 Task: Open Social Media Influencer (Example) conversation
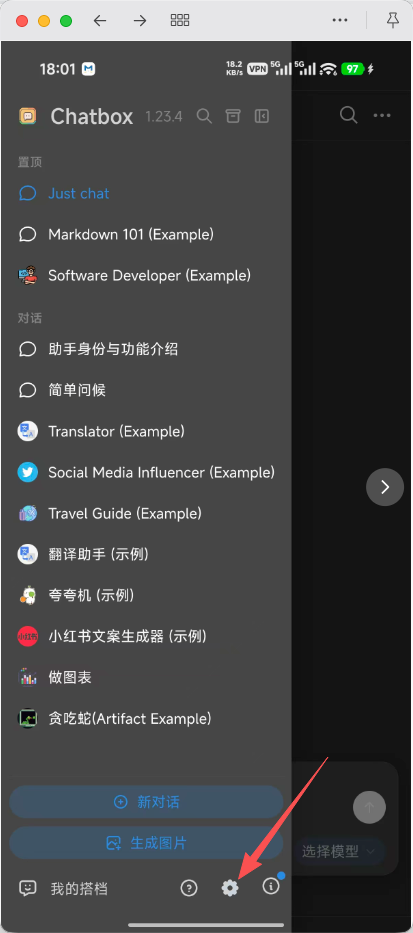coord(146,472)
